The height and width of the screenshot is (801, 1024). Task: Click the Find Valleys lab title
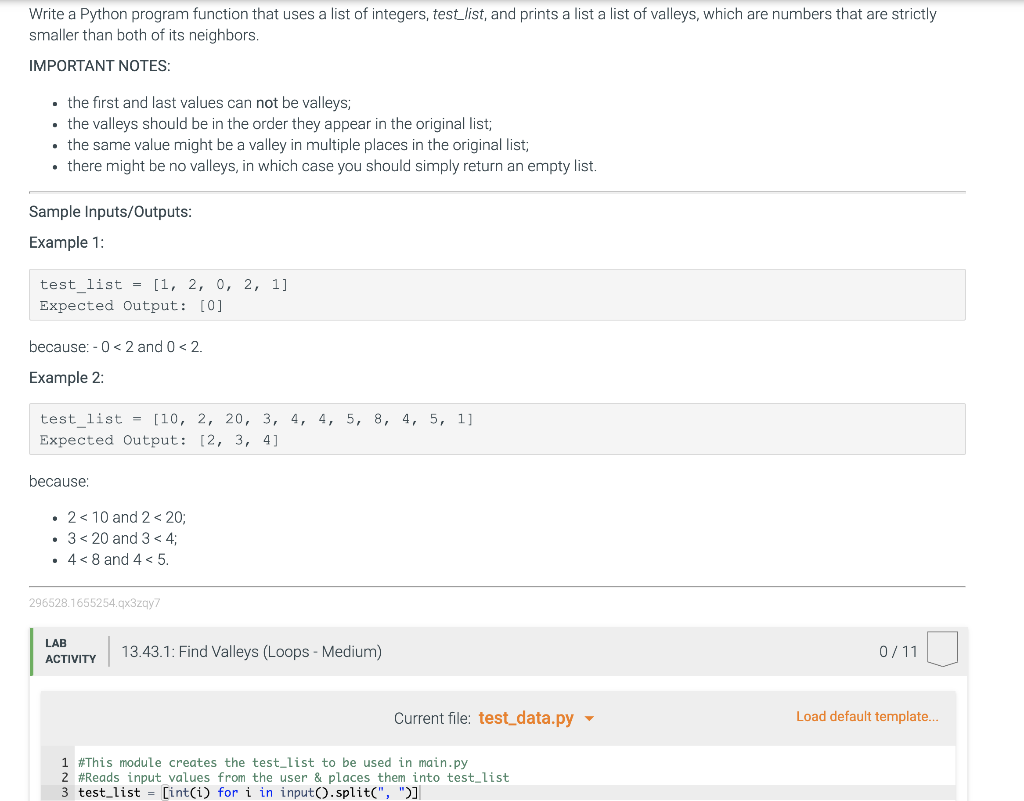[x=251, y=652]
